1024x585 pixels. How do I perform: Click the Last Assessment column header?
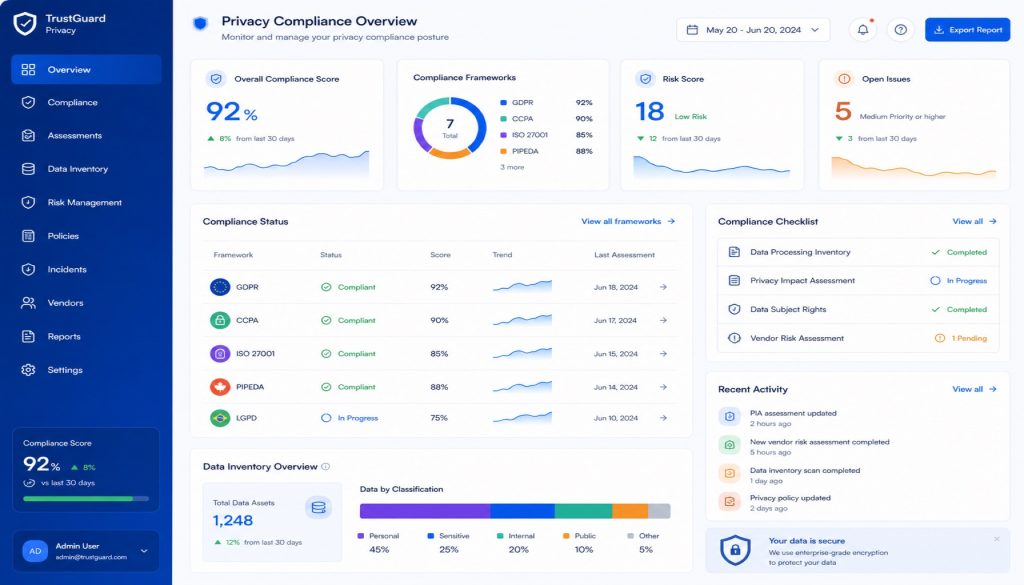624,255
